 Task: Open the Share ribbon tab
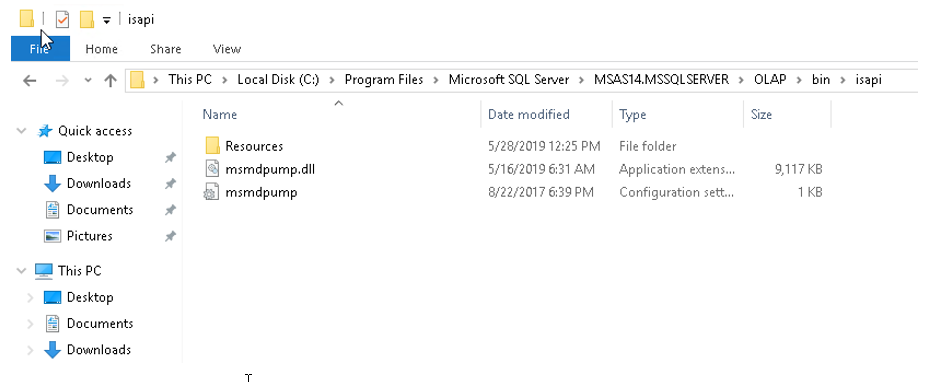[165, 49]
